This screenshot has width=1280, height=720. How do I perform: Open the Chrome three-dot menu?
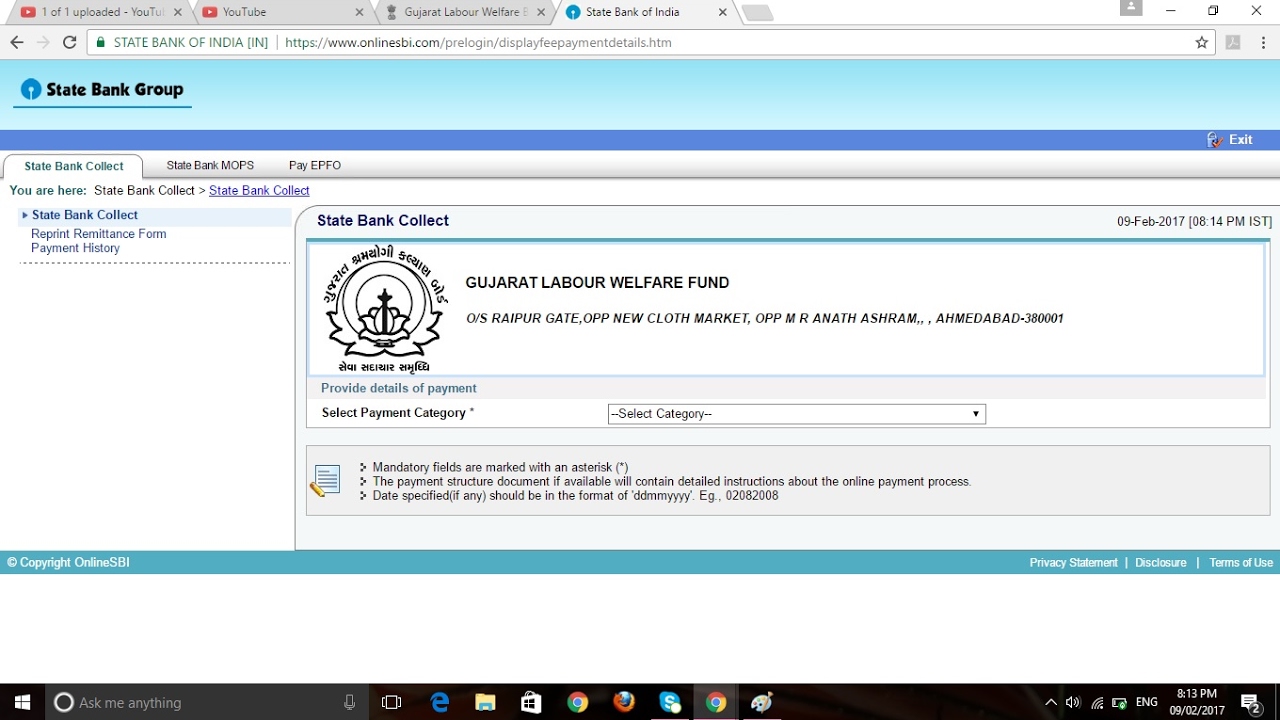point(1264,42)
